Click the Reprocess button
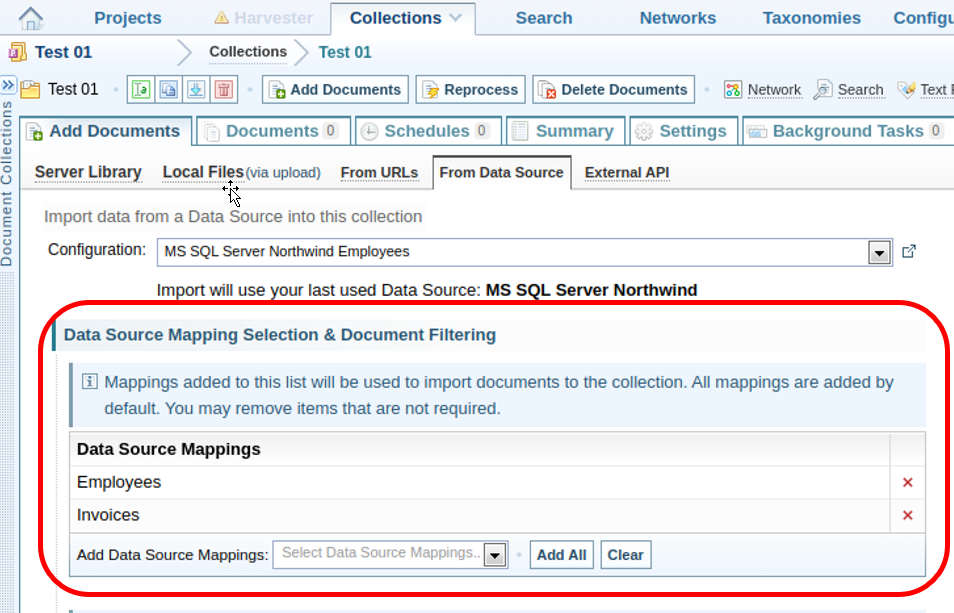This screenshot has height=613, width=954. tap(471, 89)
